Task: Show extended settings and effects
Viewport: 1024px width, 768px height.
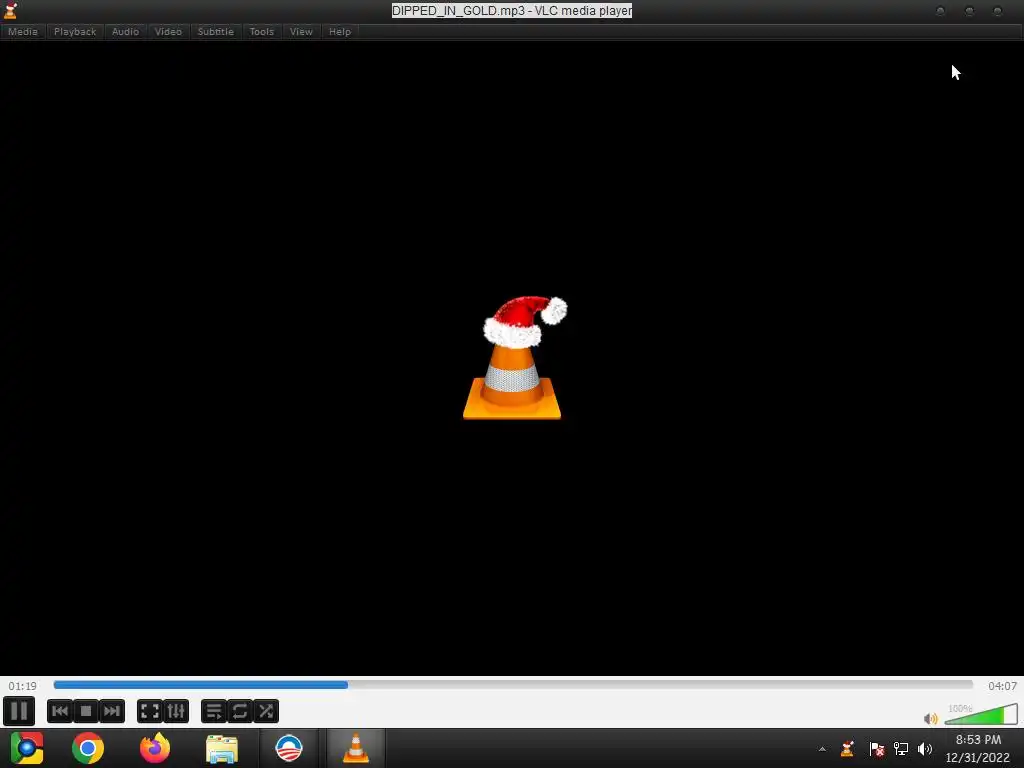Action: [x=176, y=711]
